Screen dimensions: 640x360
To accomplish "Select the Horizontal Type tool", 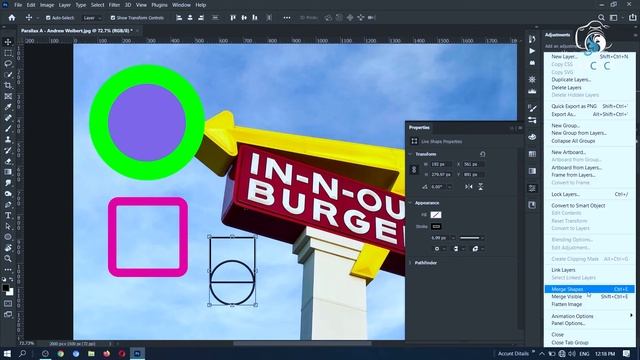I will [8, 215].
